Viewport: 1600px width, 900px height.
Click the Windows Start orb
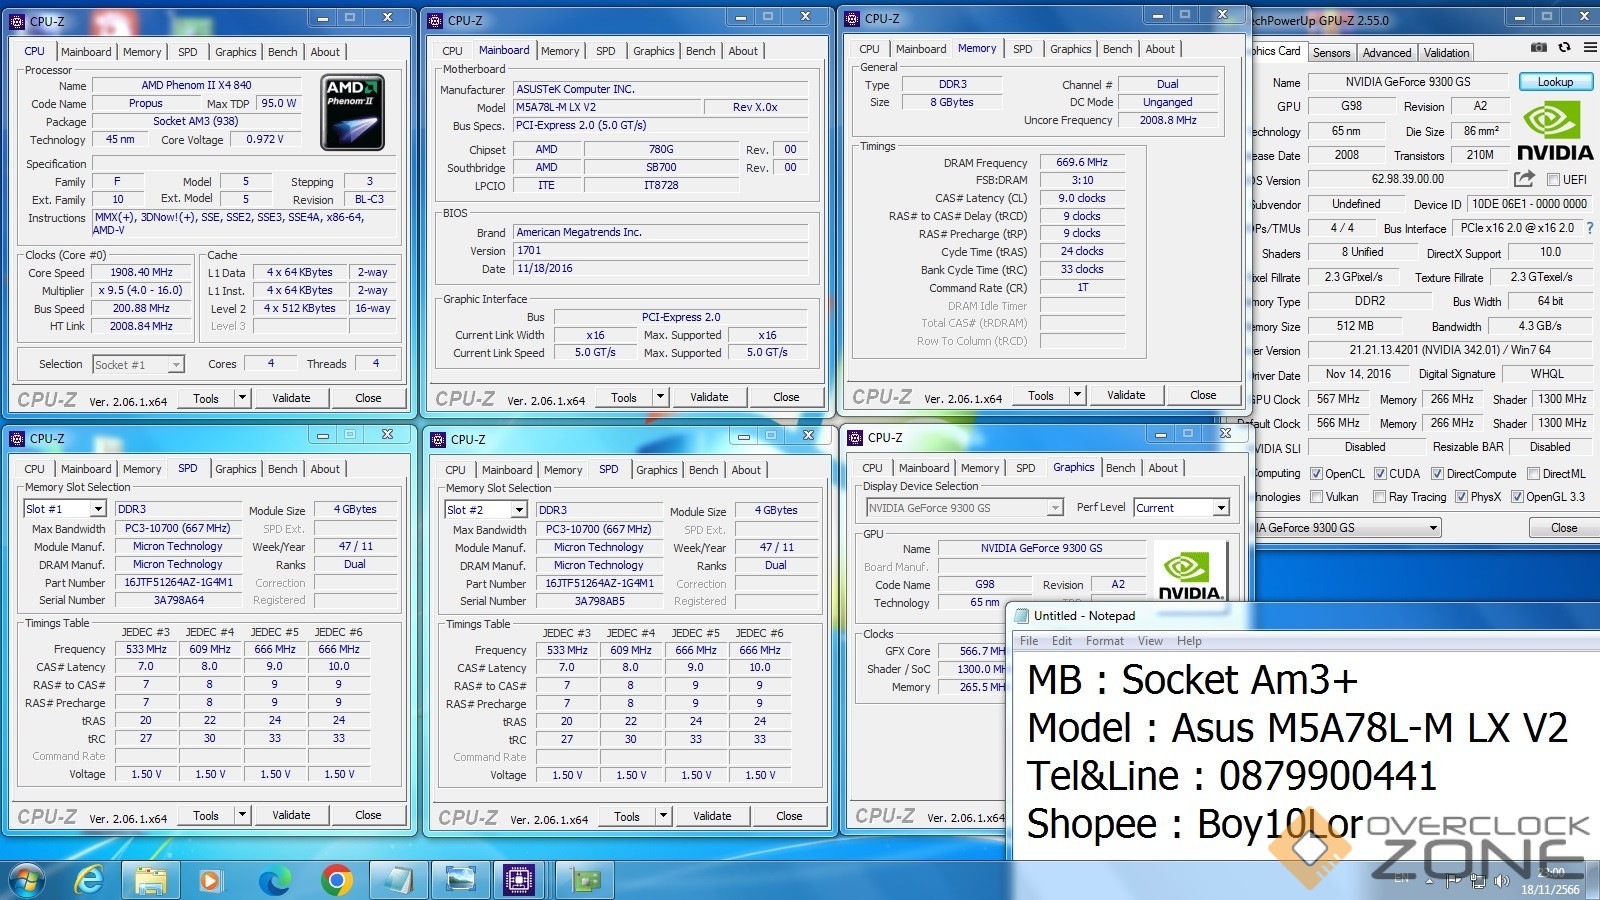click(27, 880)
